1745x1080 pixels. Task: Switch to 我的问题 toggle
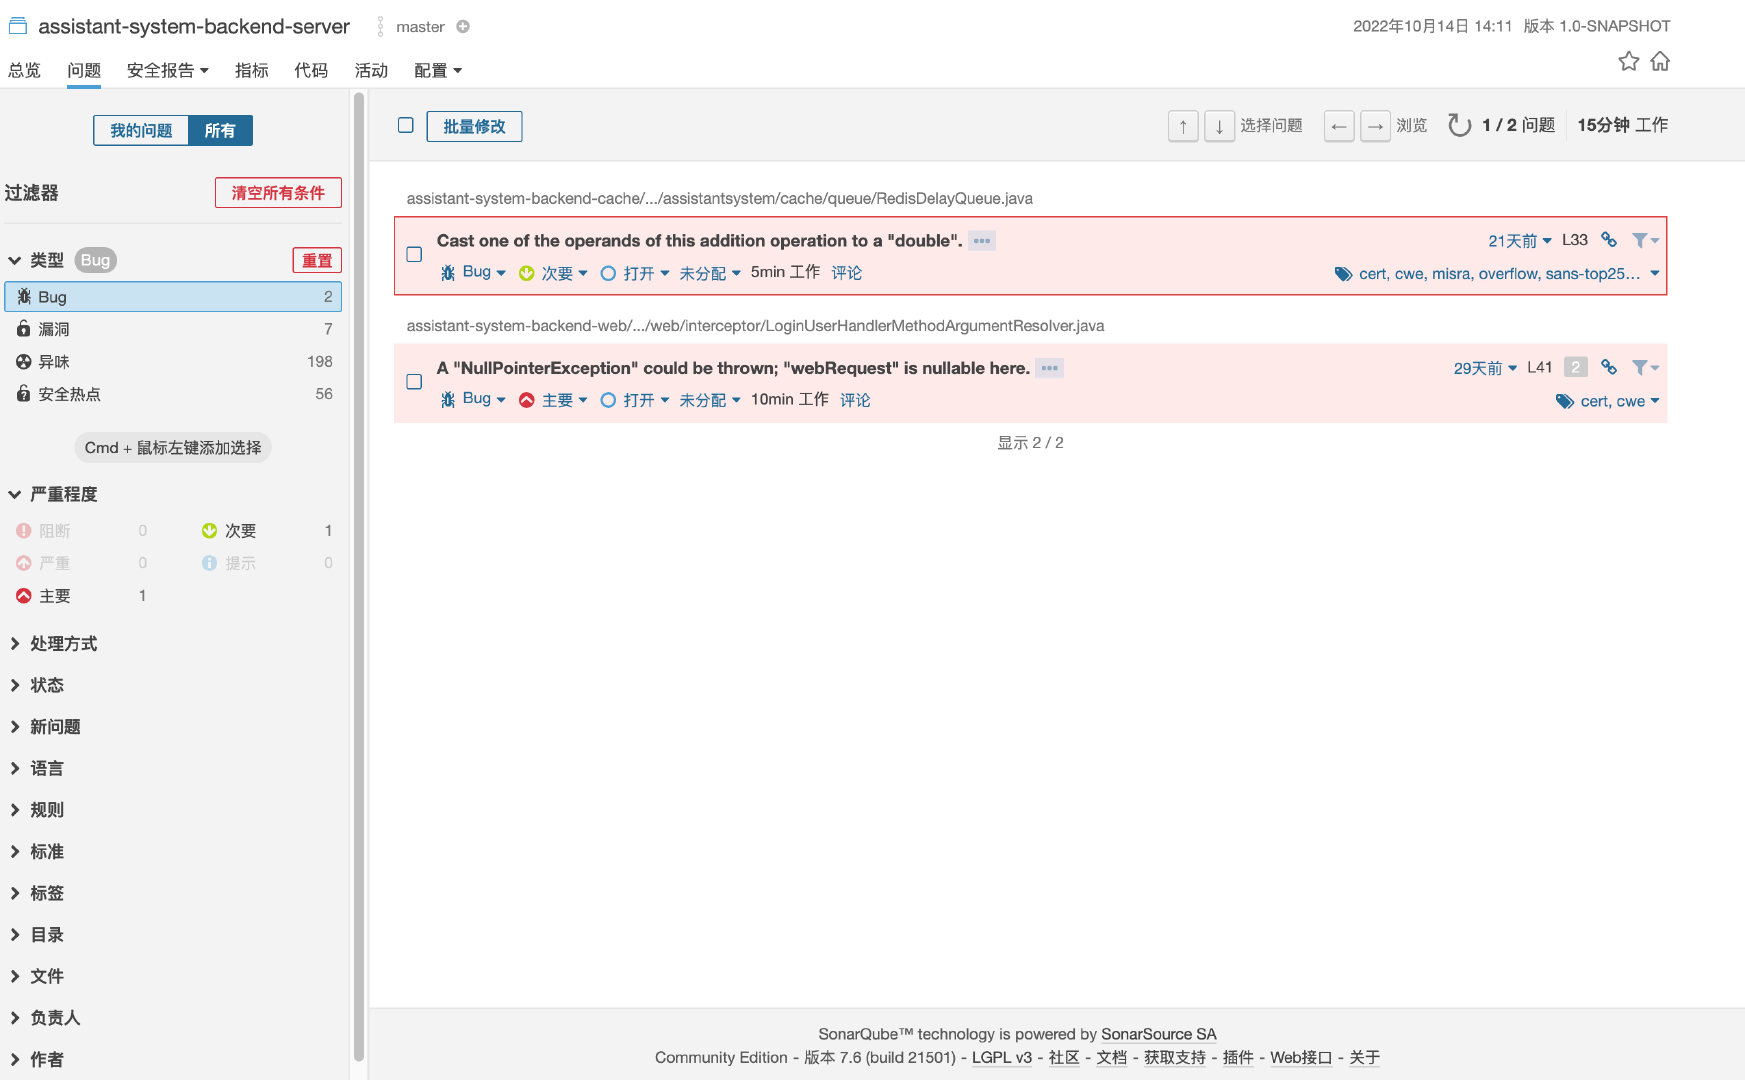point(141,130)
